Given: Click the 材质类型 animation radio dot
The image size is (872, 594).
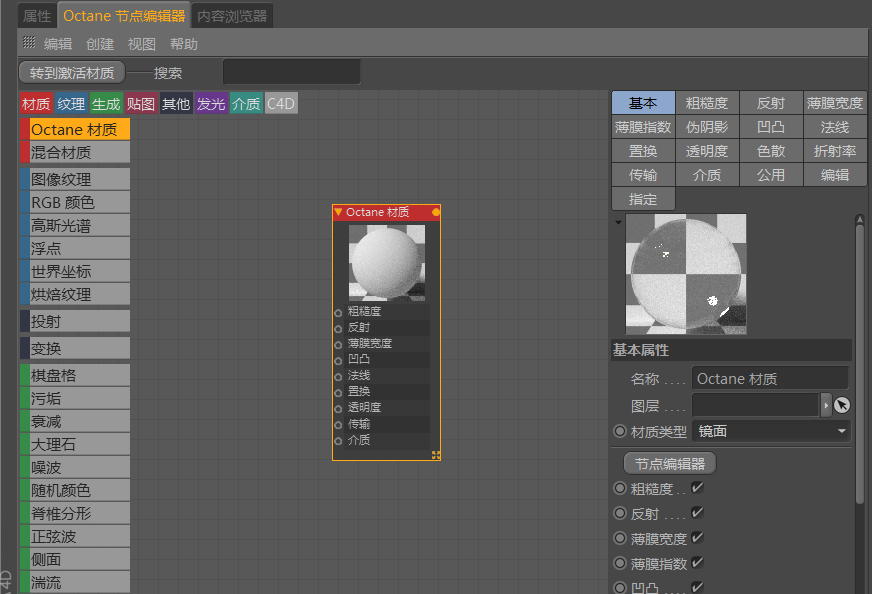Looking at the screenshot, I should pos(620,431).
